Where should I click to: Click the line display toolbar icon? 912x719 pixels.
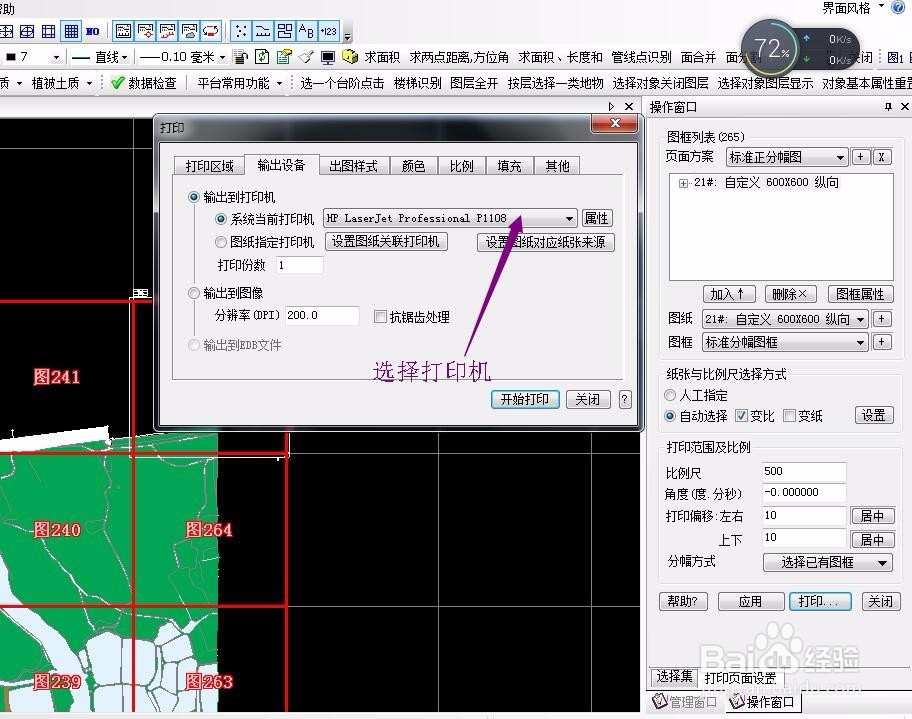coord(263,31)
